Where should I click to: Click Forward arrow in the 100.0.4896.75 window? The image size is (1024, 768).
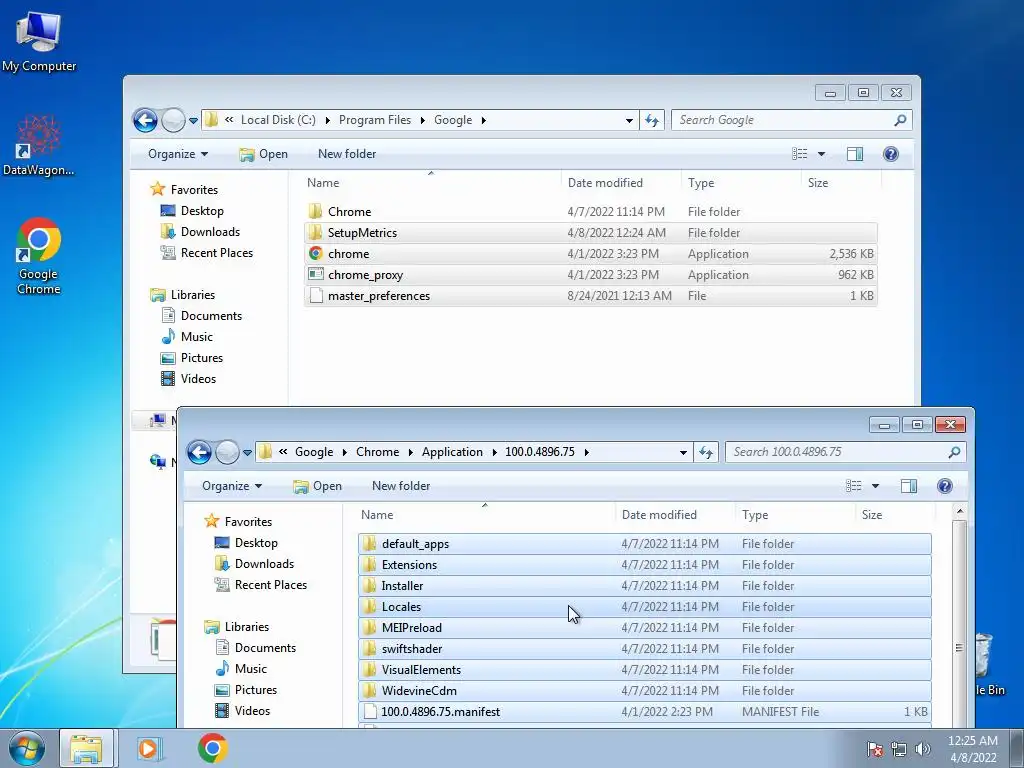227,452
